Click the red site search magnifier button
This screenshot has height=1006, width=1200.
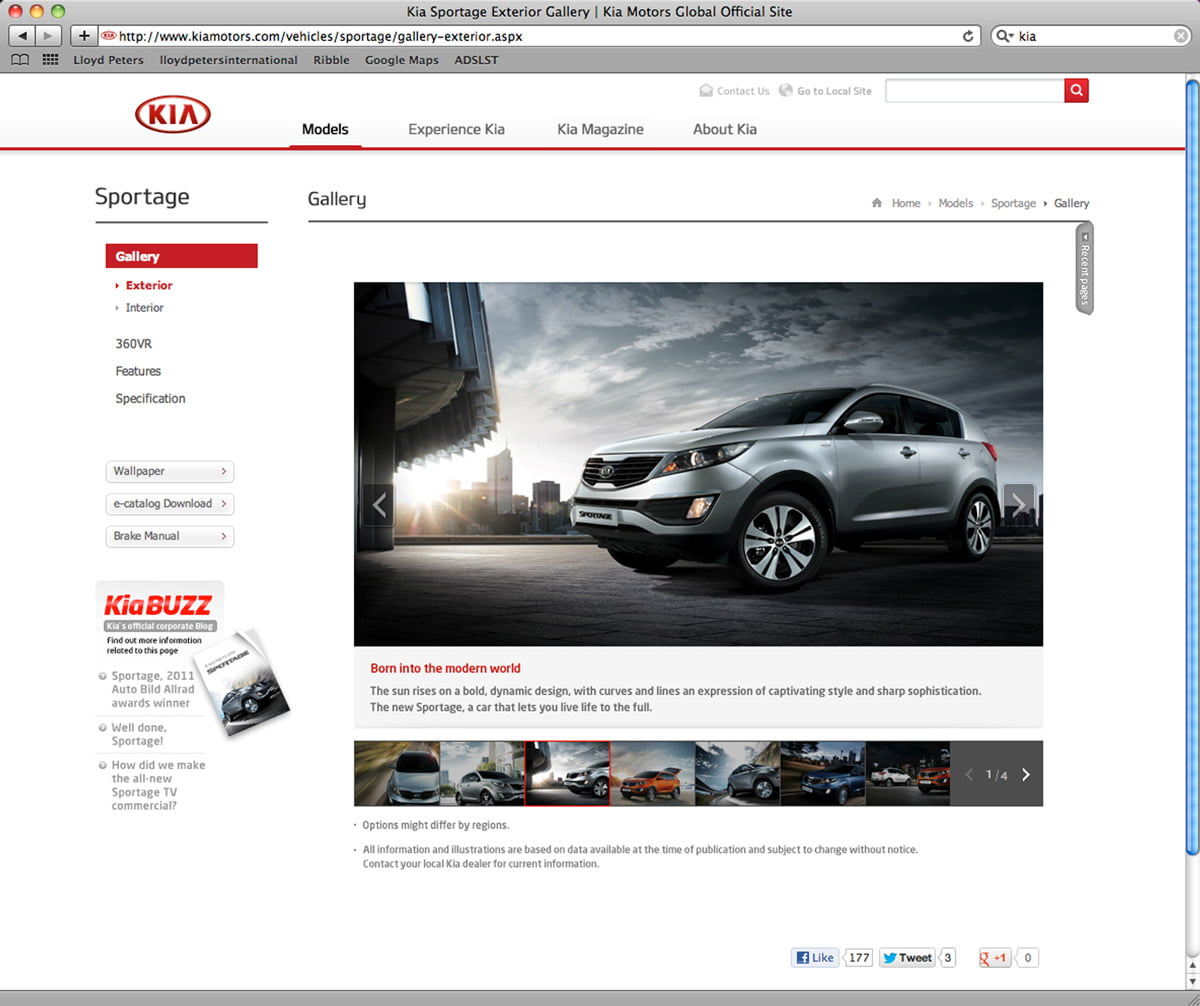coord(1076,91)
